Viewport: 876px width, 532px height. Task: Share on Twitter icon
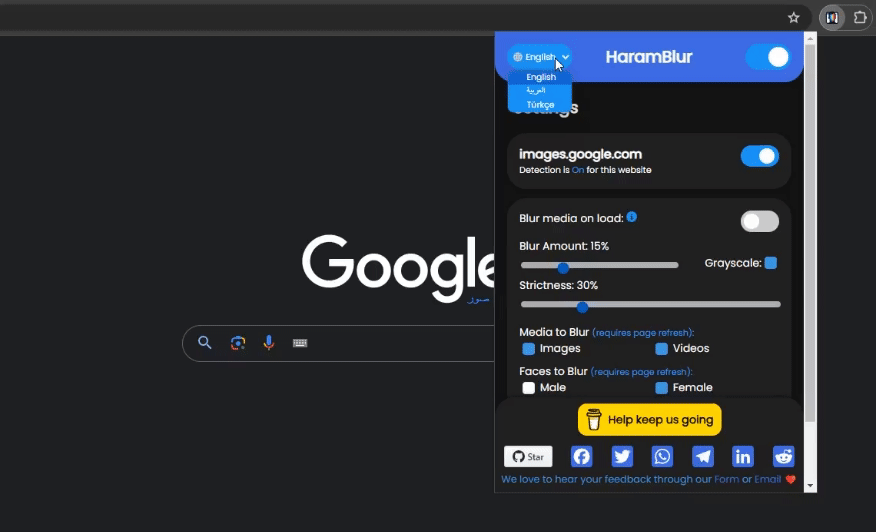pos(622,457)
